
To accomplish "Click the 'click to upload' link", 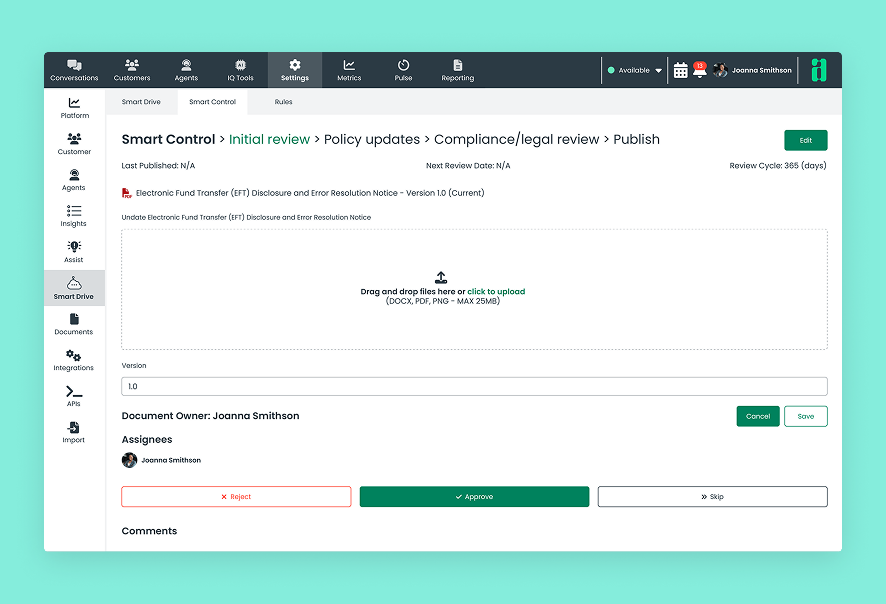I will (x=496, y=292).
